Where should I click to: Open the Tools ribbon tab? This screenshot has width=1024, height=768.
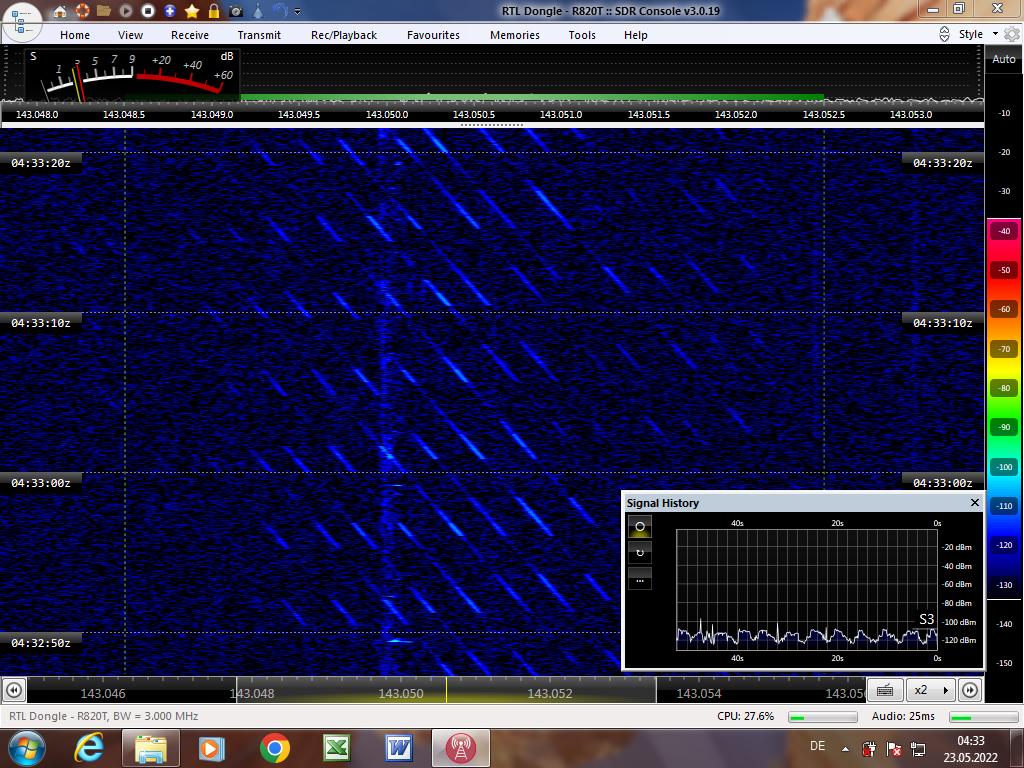[x=582, y=35]
